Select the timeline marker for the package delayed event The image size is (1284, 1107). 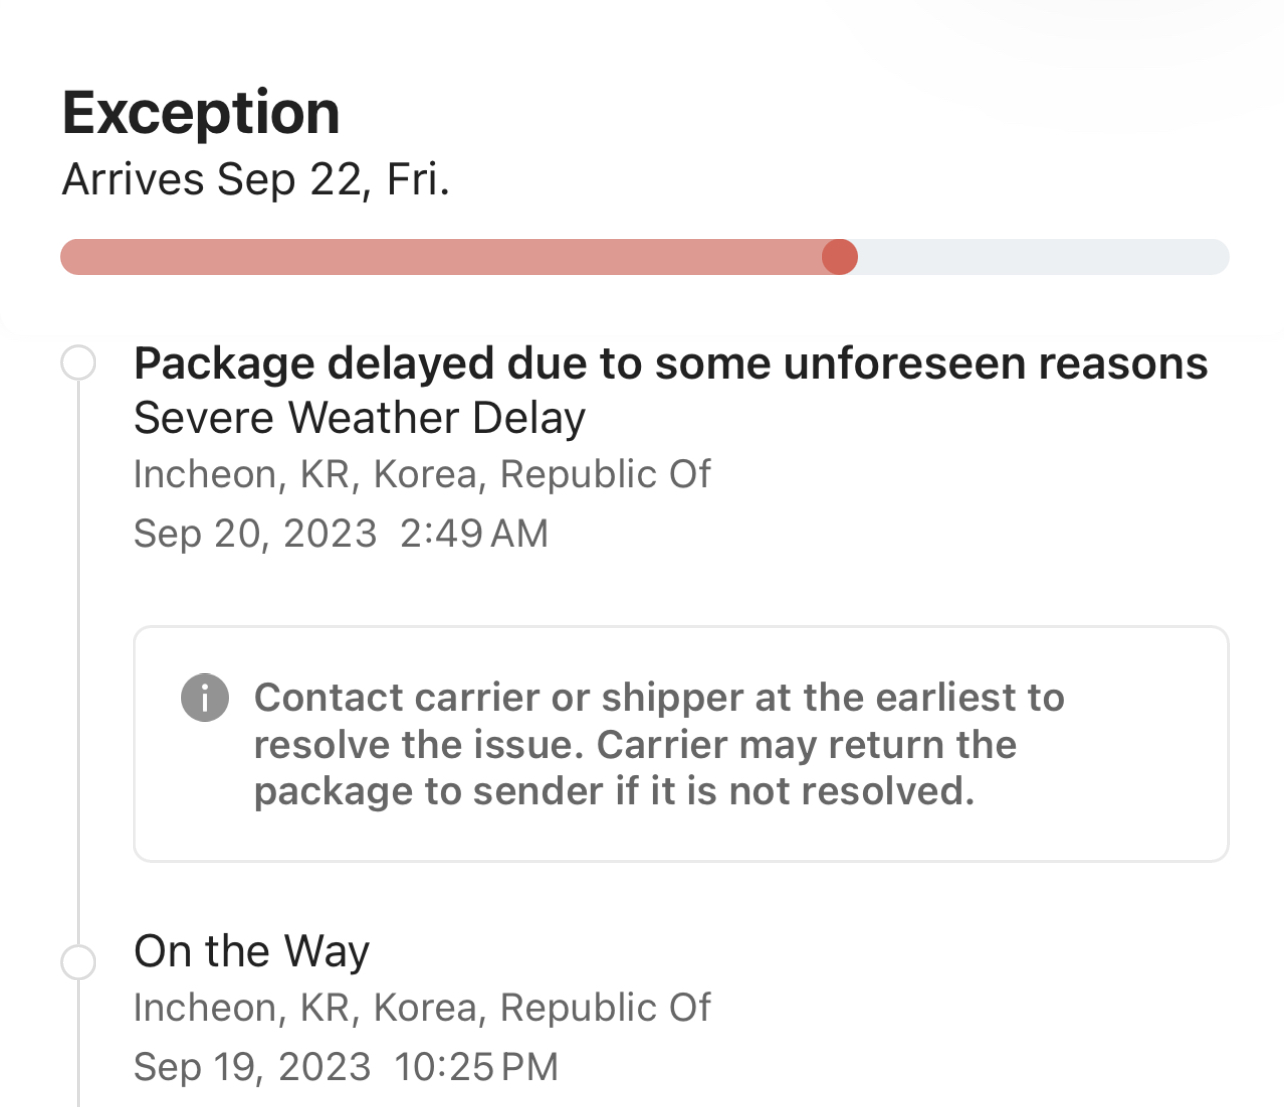point(78,363)
